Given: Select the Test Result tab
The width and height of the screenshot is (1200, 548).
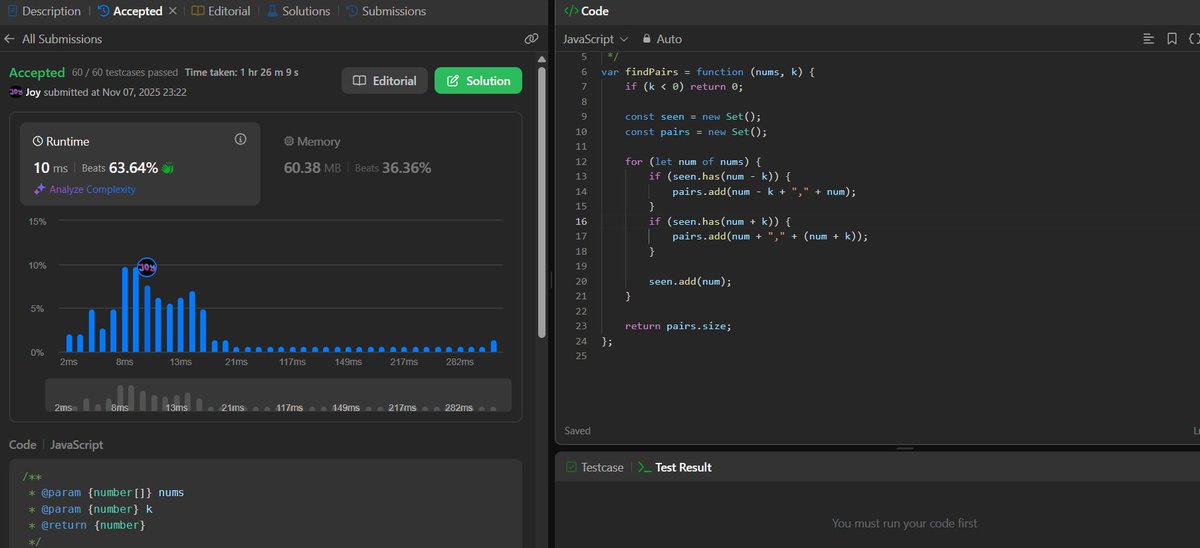Looking at the screenshot, I should pos(675,467).
